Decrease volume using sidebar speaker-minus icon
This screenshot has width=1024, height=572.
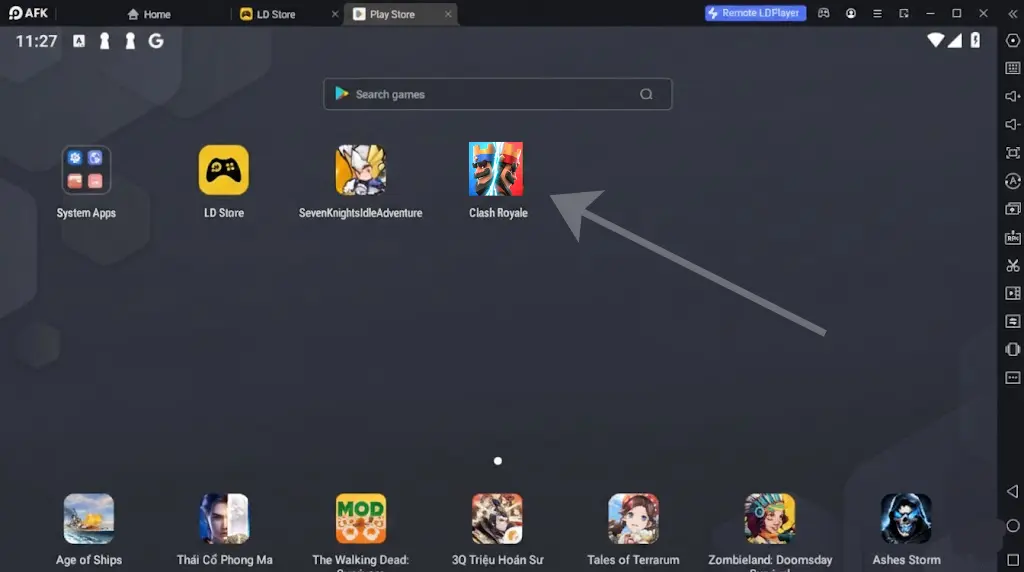[1012, 125]
